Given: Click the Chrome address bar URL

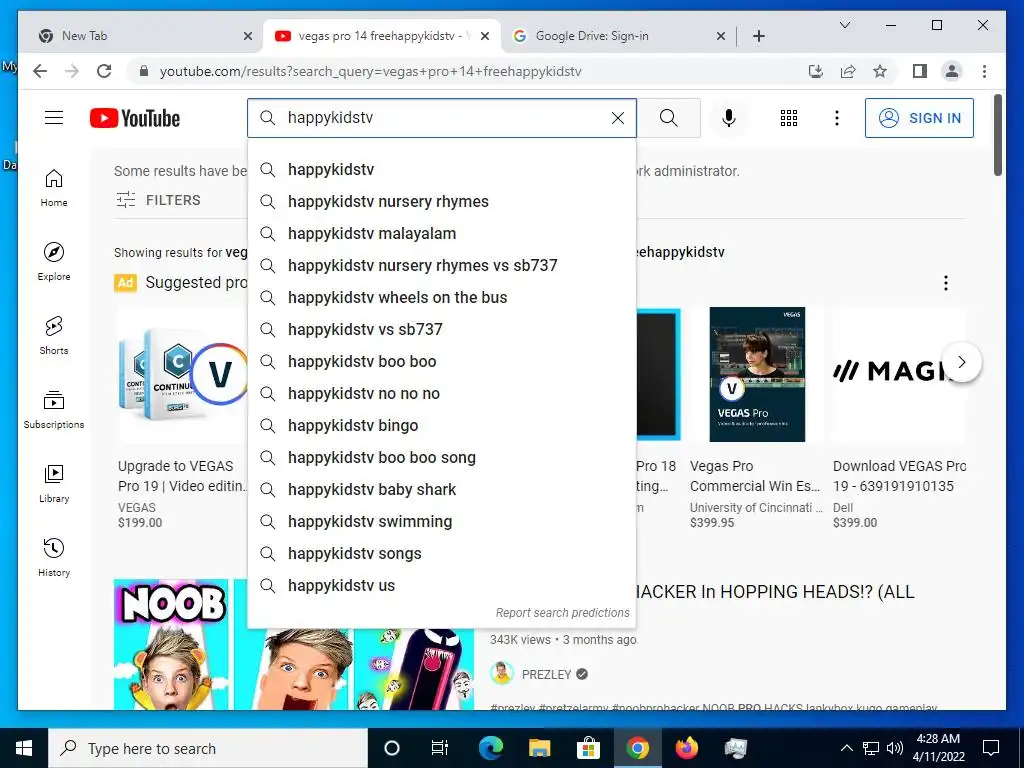Looking at the screenshot, I should pyautogui.click(x=370, y=71).
